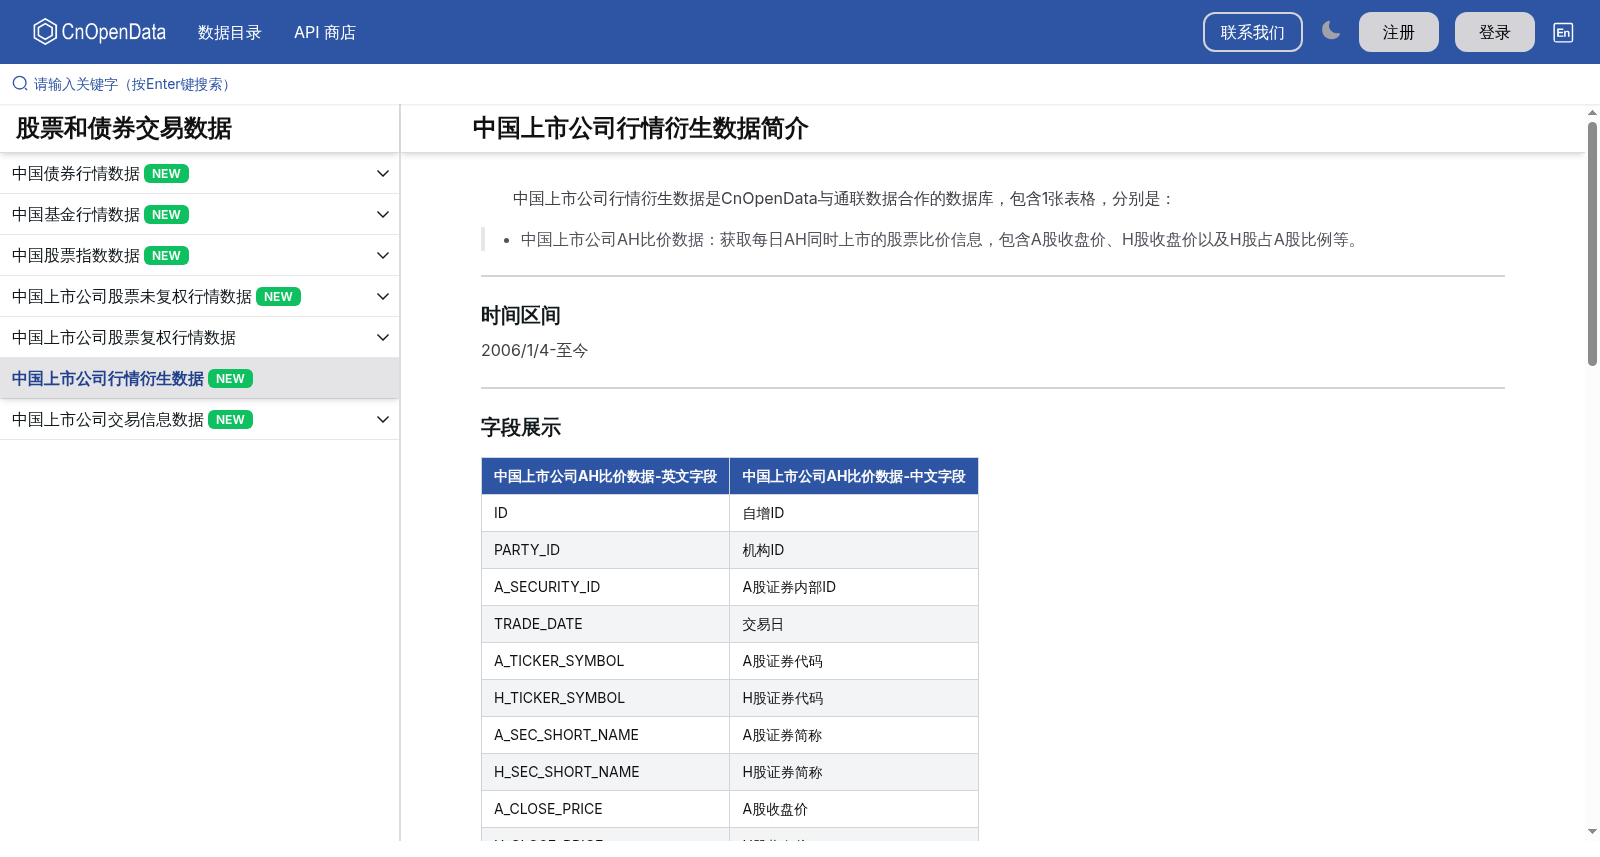This screenshot has height=857, width=1600.
Task: Click the 交易日 table cell
Action: point(854,624)
